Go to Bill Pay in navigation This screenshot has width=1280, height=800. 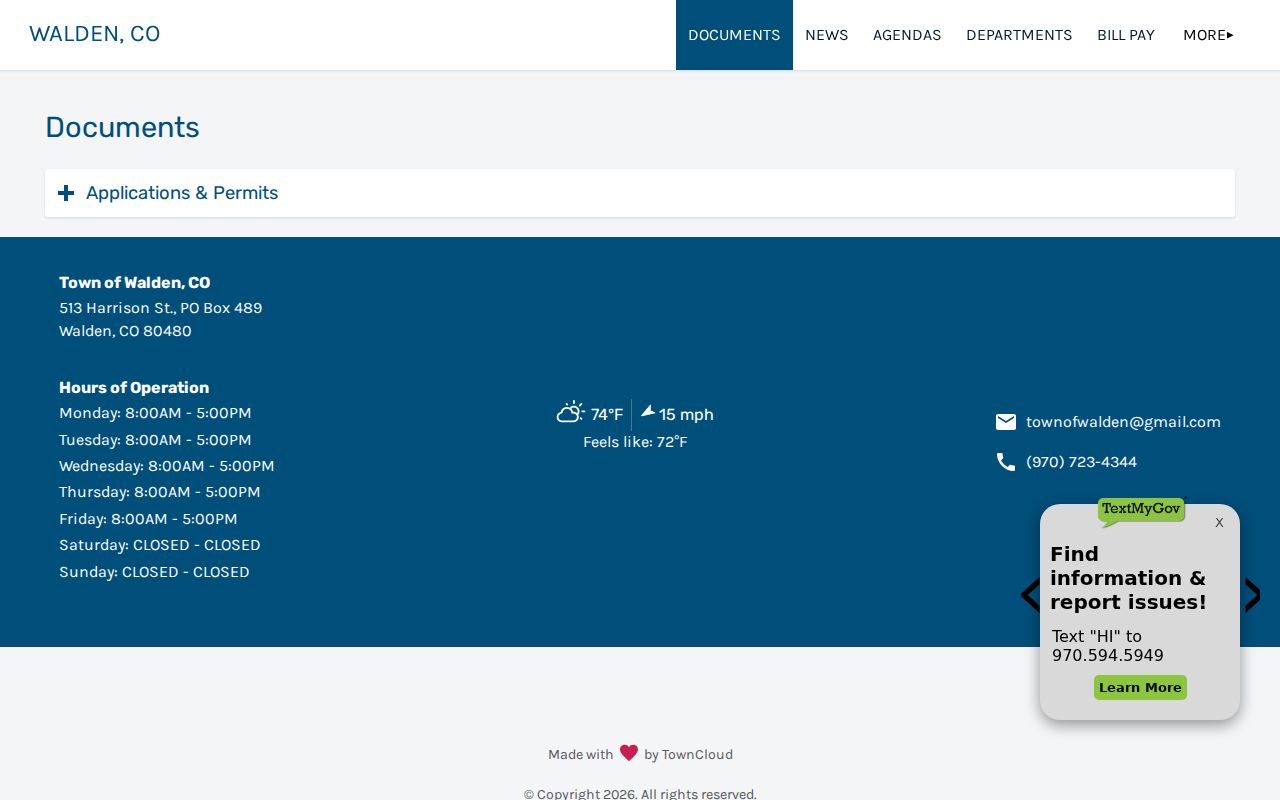tap(1126, 35)
